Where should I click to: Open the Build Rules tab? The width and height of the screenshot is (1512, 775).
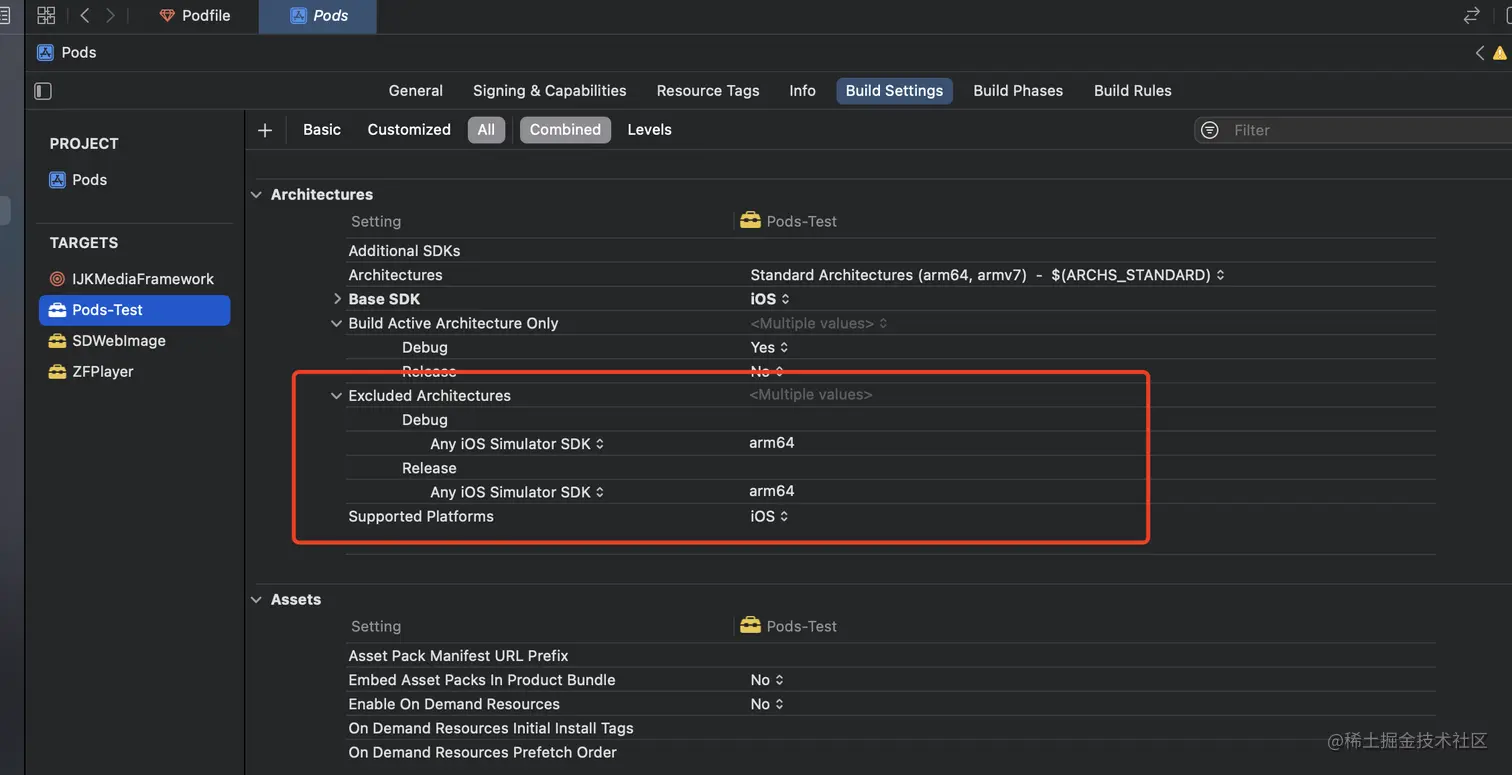click(x=1133, y=91)
